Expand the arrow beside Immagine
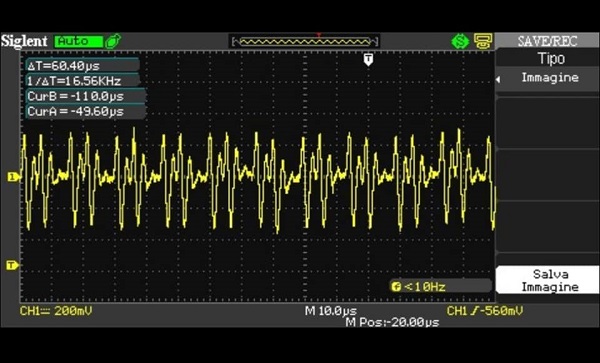 tap(498, 80)
